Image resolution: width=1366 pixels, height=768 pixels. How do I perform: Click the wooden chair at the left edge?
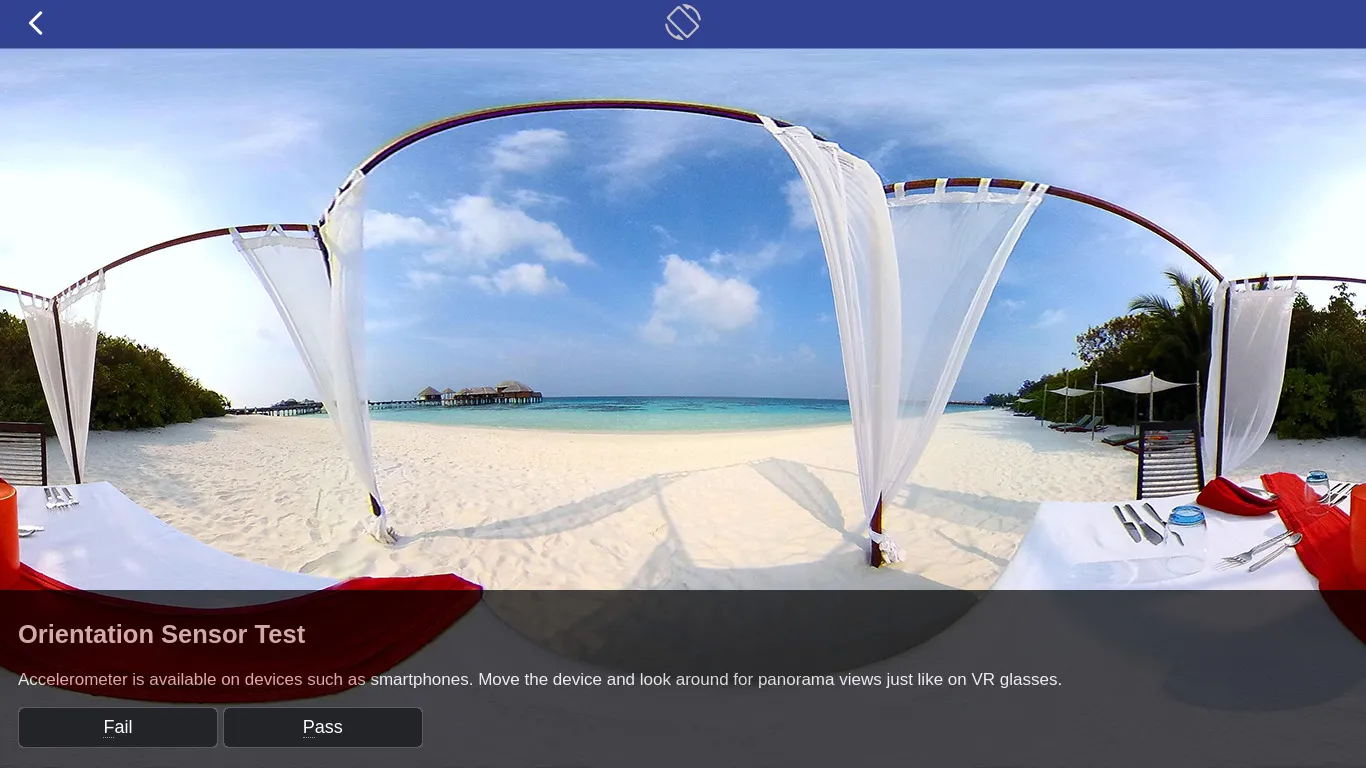(22, 453)
